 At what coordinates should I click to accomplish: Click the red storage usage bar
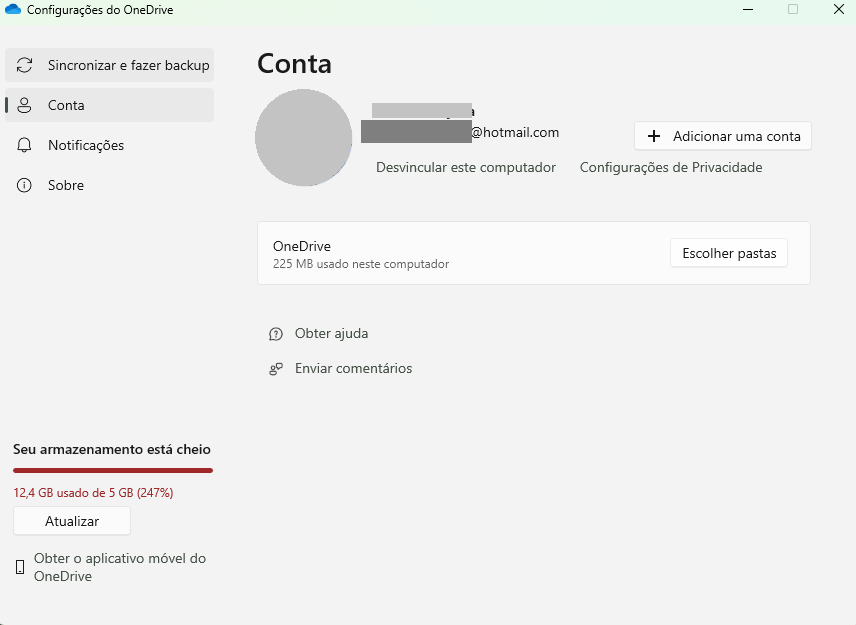pyautogui.click(x=113, y=471)
